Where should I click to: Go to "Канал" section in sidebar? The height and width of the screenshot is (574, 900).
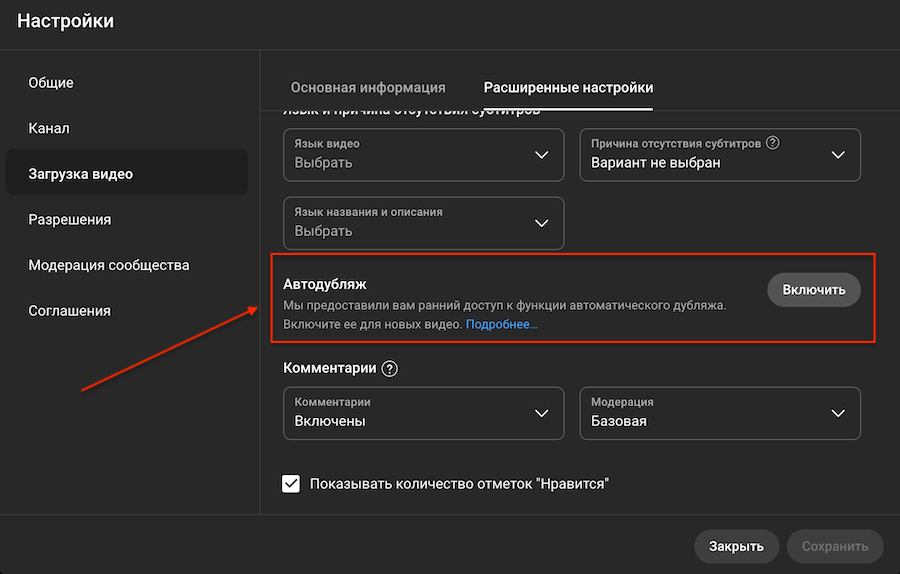49,128
